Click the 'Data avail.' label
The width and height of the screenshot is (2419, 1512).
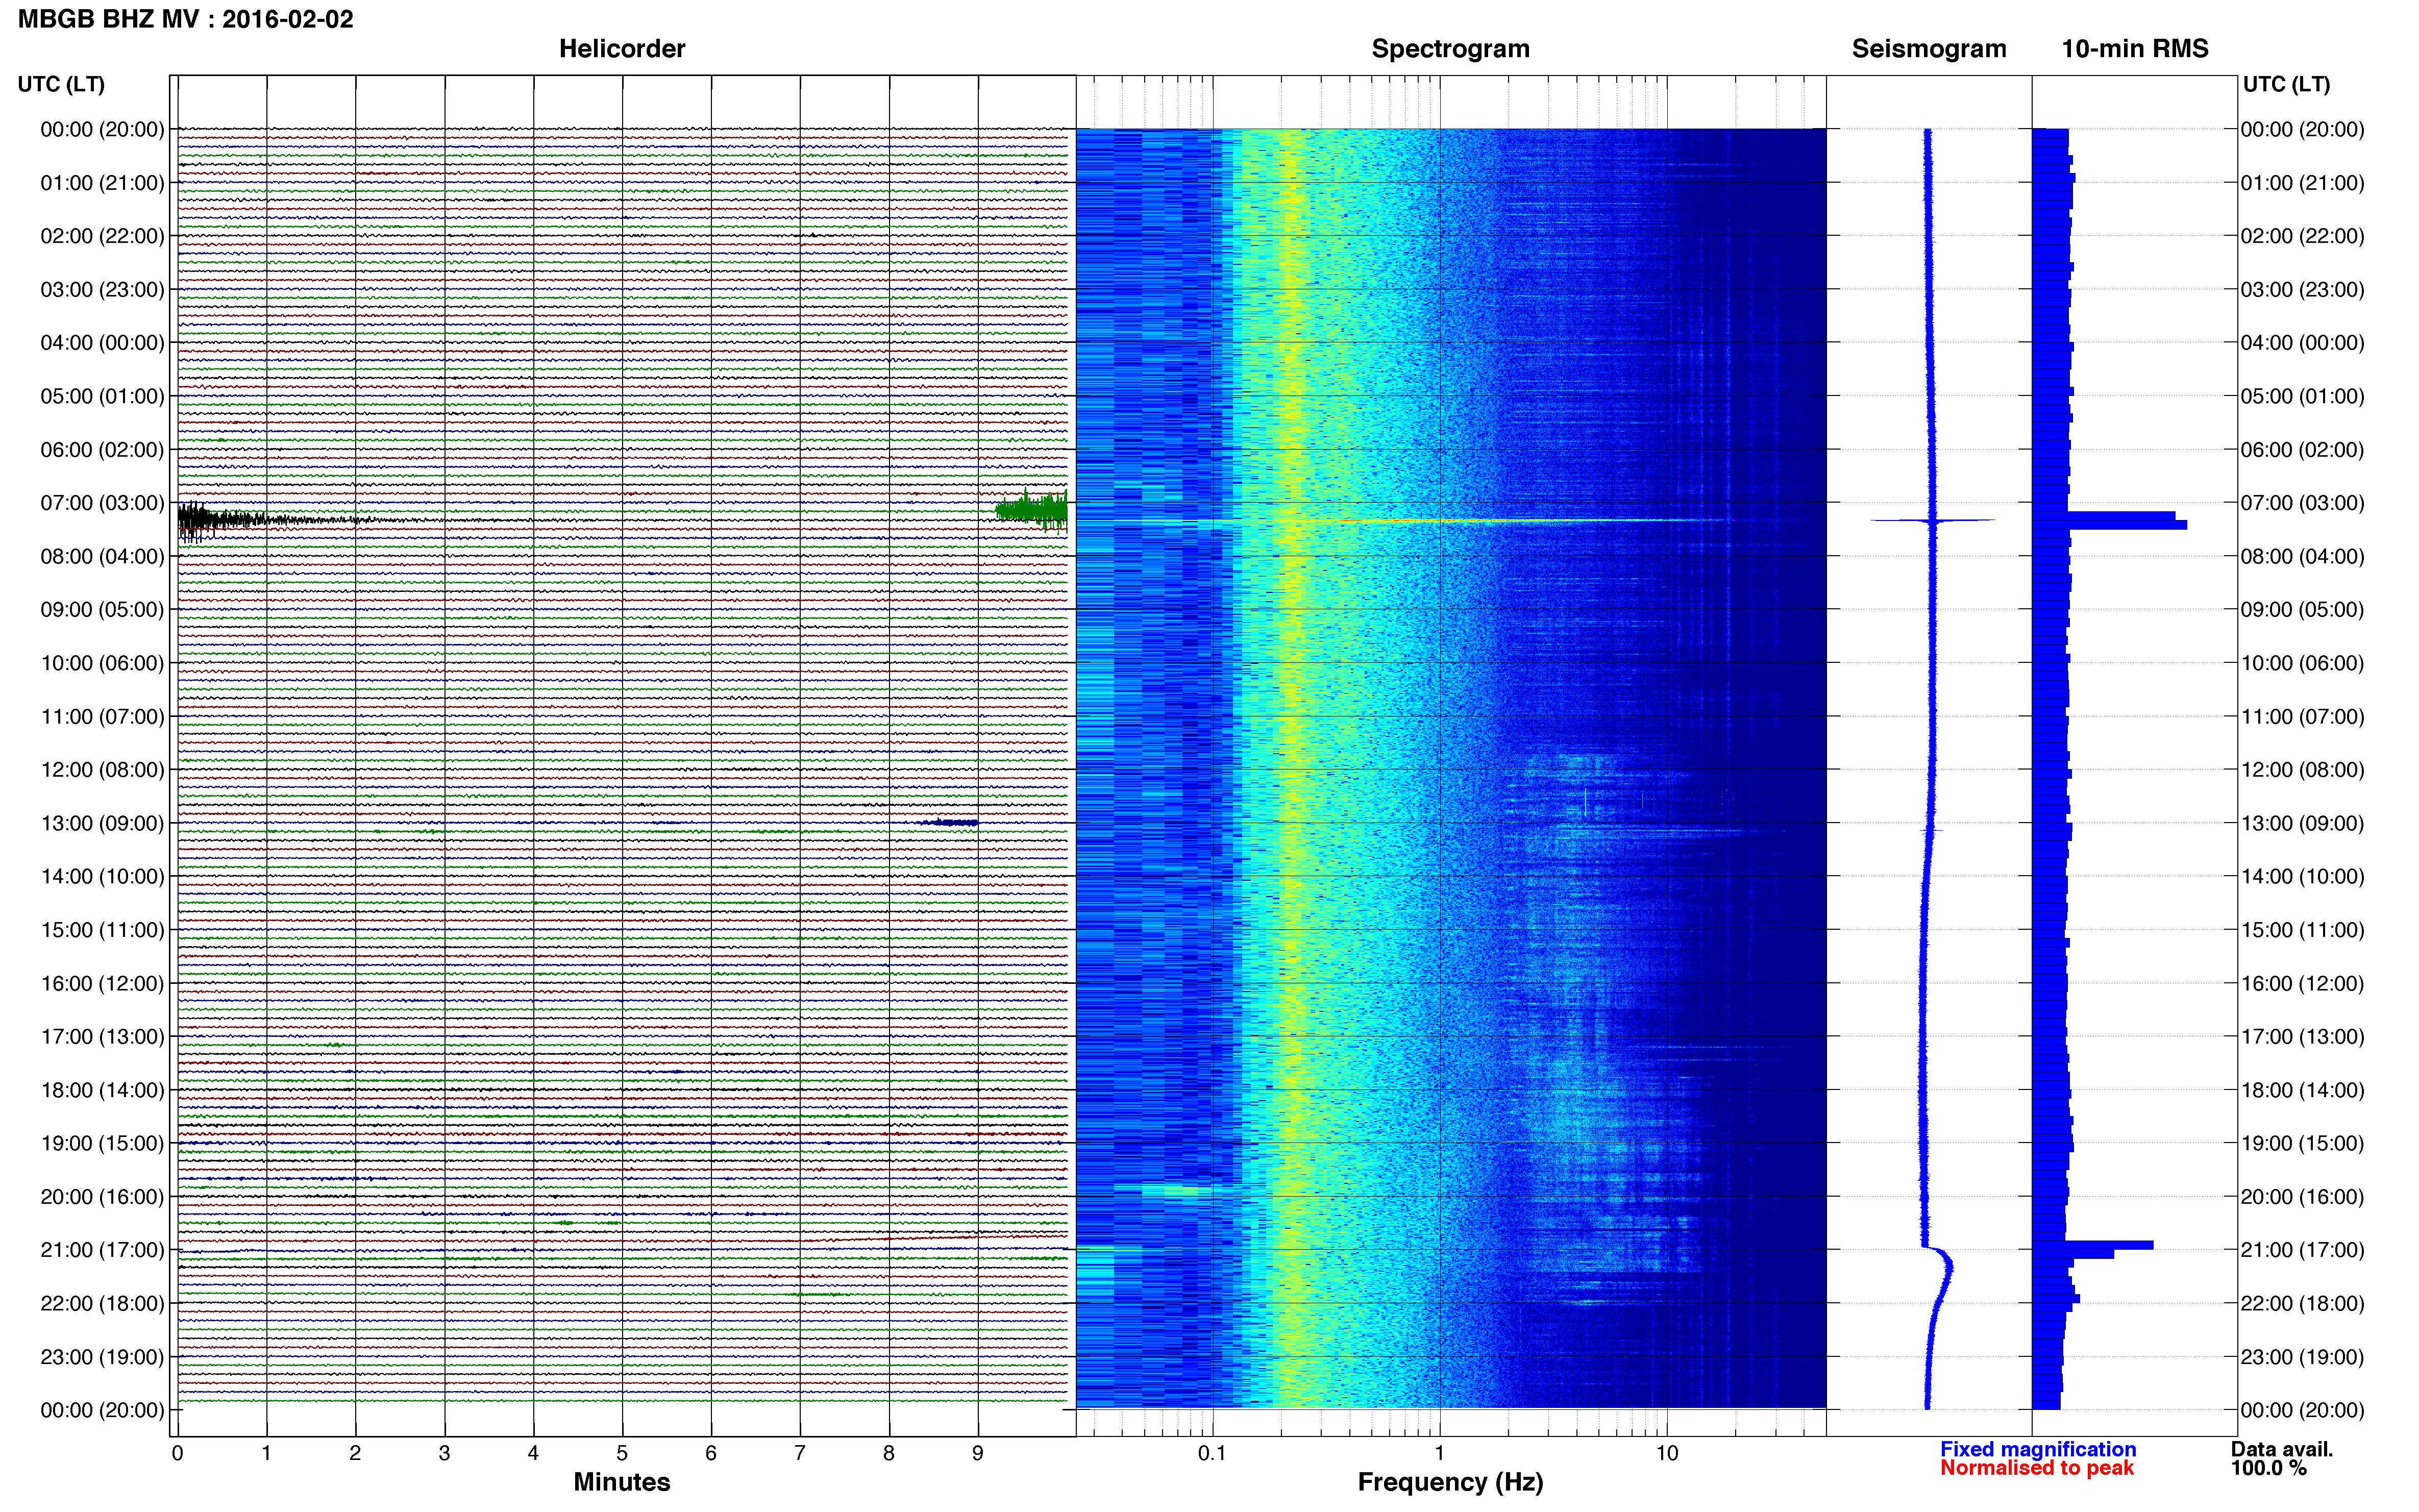[x=2281, y=1449]
